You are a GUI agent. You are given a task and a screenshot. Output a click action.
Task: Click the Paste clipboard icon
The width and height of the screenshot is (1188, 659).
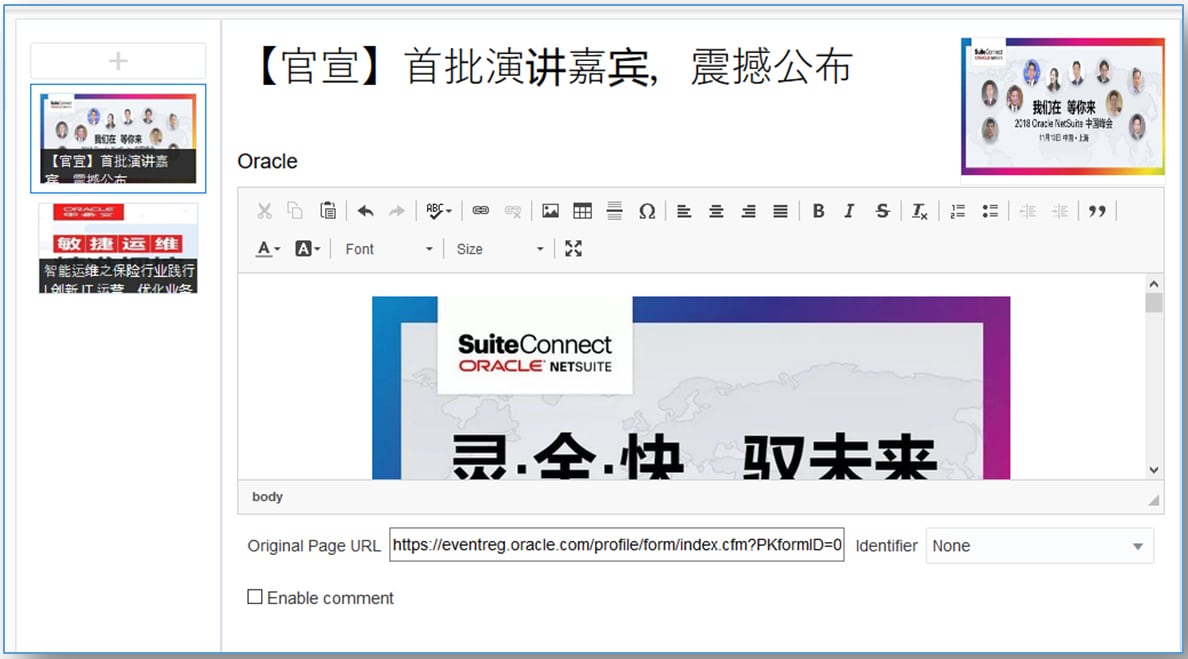tap(328, 211)
